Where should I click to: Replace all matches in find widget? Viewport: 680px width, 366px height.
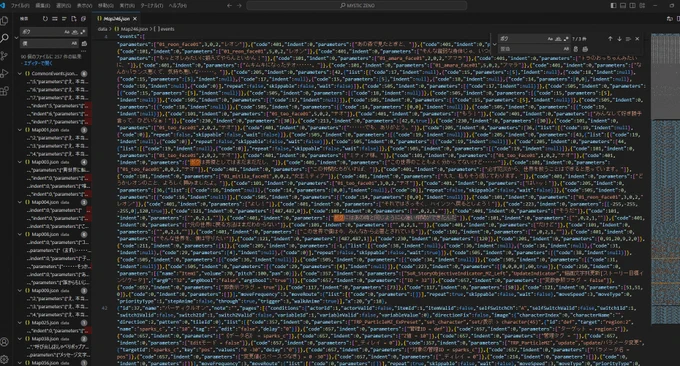tap(585, 49)
